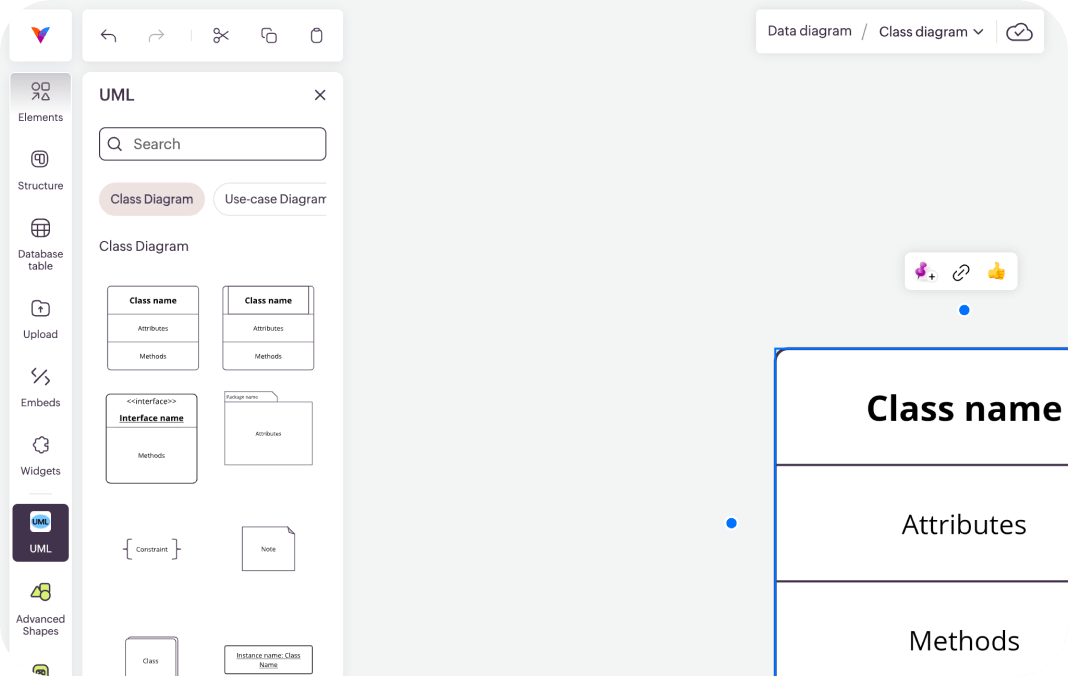Click the Data diagram breadcrumb link
This screenshot has height=676, width=1068.
[x=809, y=31]
